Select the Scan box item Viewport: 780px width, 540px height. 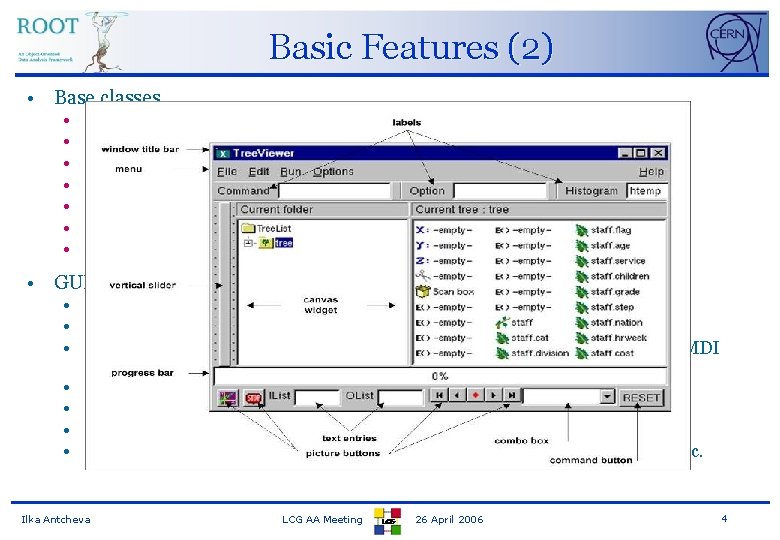tap(445, 291)
